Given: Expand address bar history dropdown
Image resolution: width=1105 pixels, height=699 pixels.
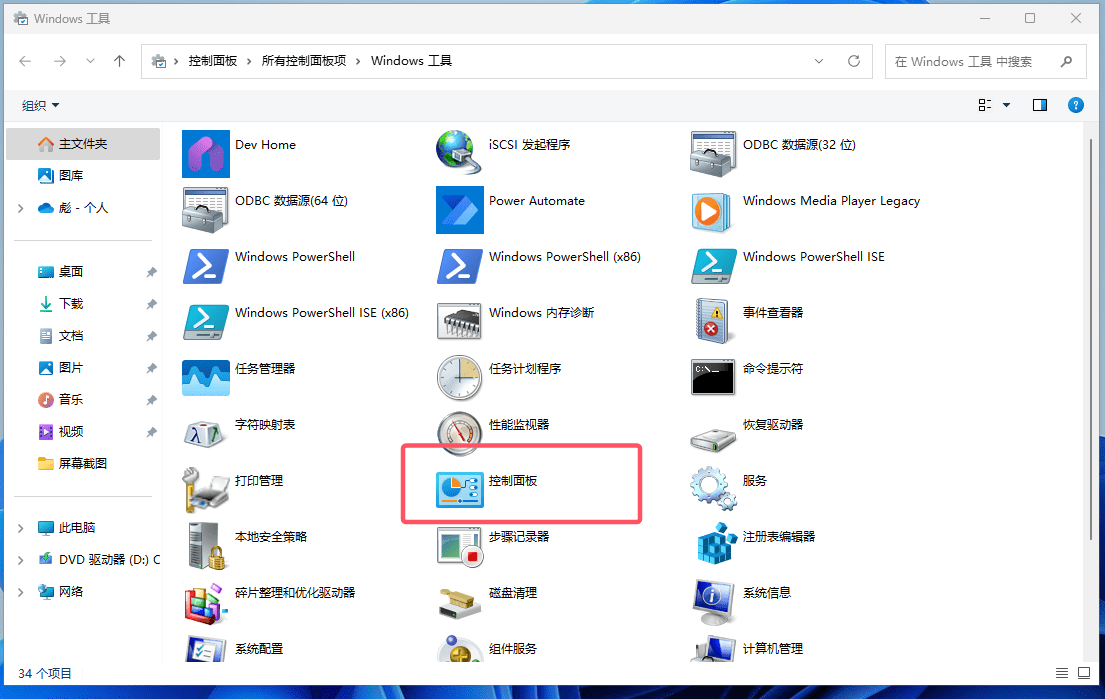Looking at the screenshot, I should (x=819, y=61).
